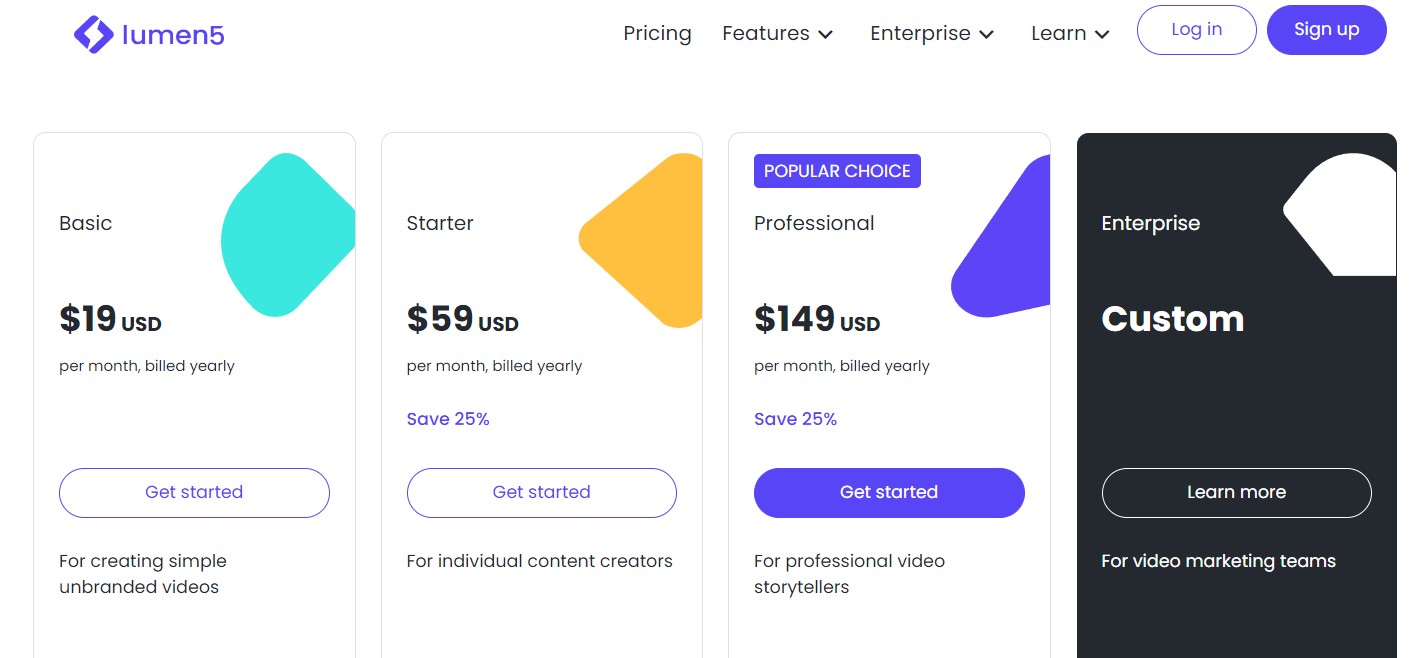The width and height of the screenshot is (1428, 658).
Task: Expand the Enterprise dropdown menu
Action: (x=931, y=33)
